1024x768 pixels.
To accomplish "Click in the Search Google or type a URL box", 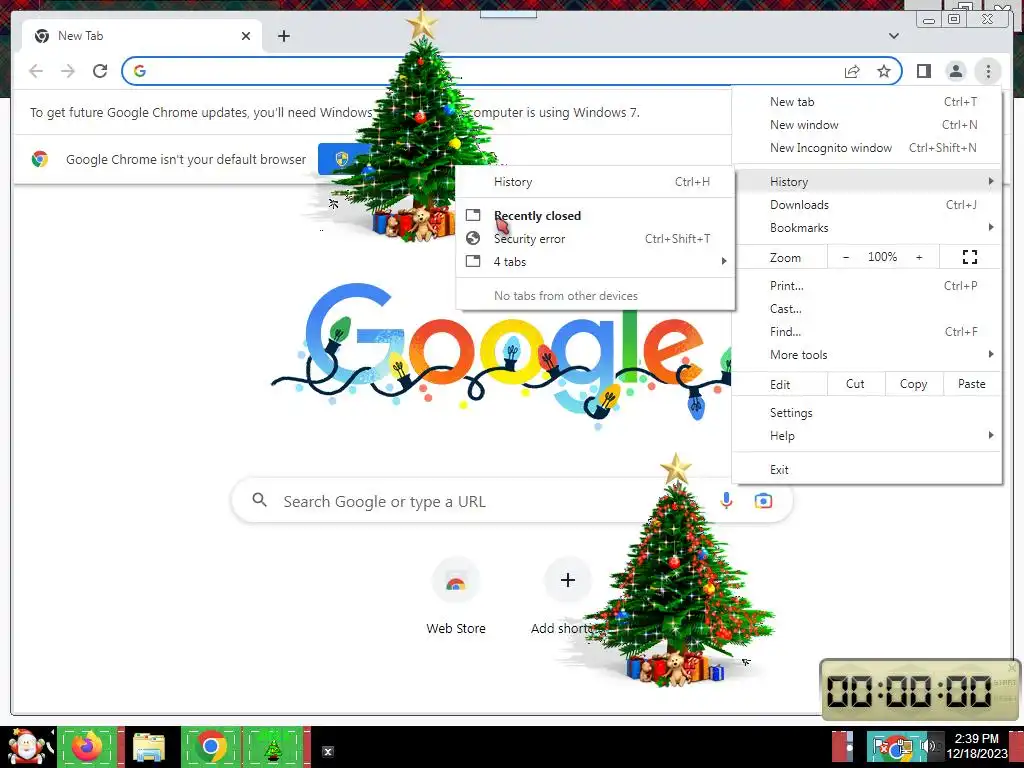I will 512,501.
